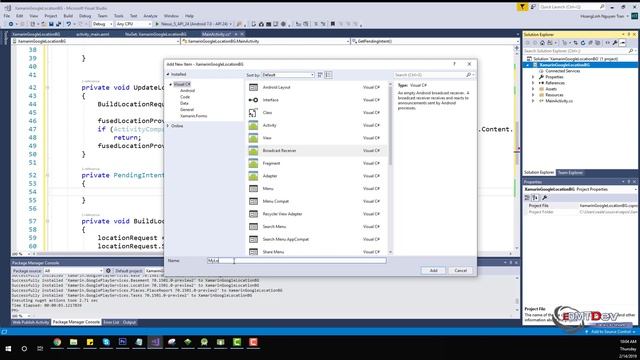The width and height of the screenshot is (640, 360).
Task: Open the Any CPU platform dropdown
Action: 133,24
